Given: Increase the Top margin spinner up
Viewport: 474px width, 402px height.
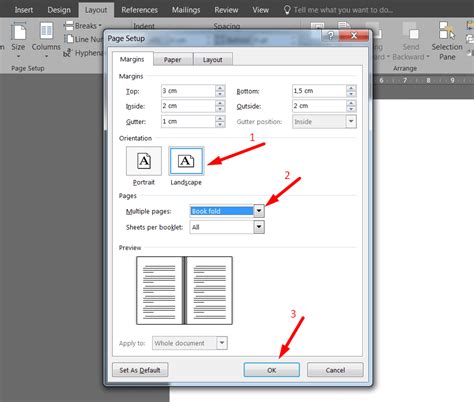Looking at the screenshot, I should 220,88.
